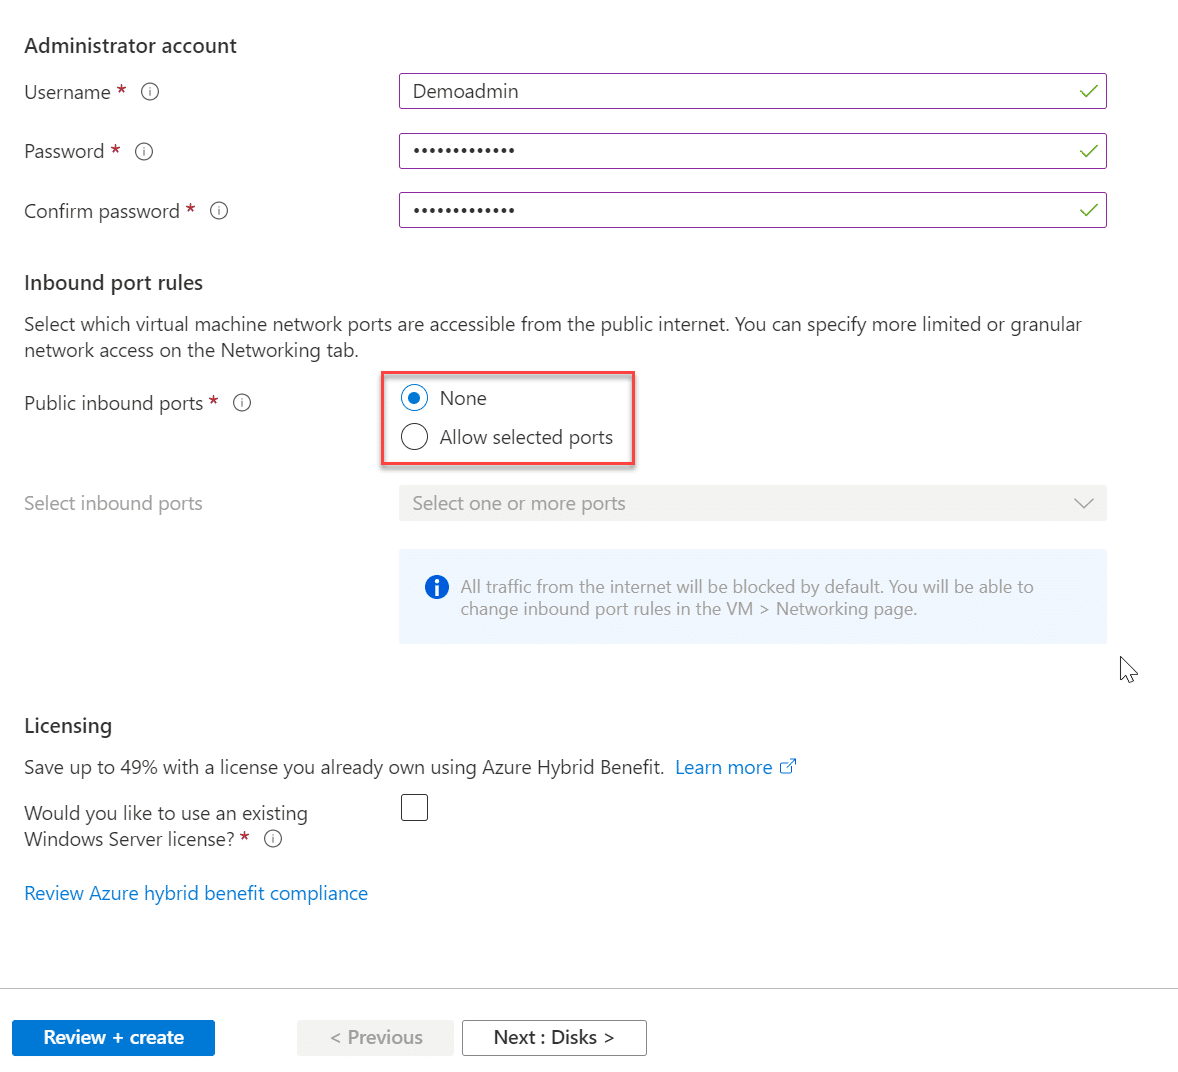Image resolution: width=1178 pixels, height=1072 pixels.
Task: Tick the existing Windows Server license checkbox
Action: click(x=414, y=808)
